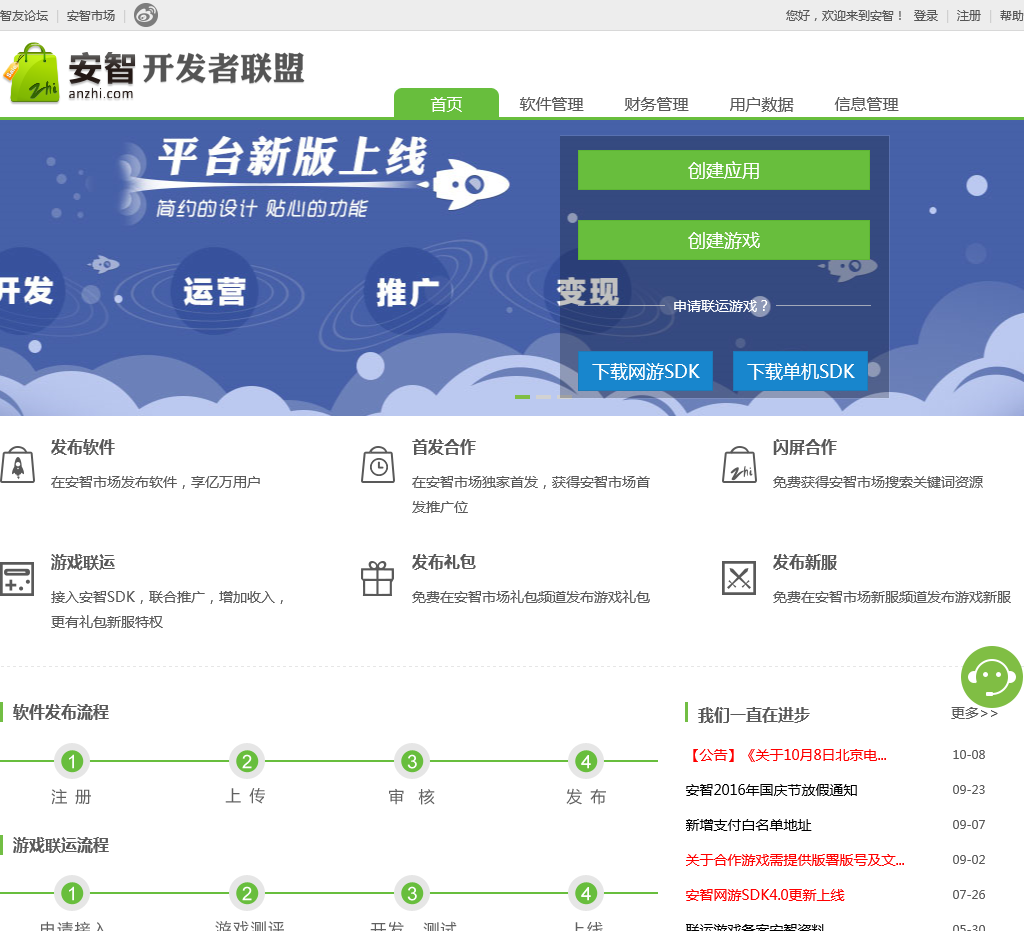Open the 游戏联运 heading link
Viewport: 1024px width, 931px height.
pos(83,562)
